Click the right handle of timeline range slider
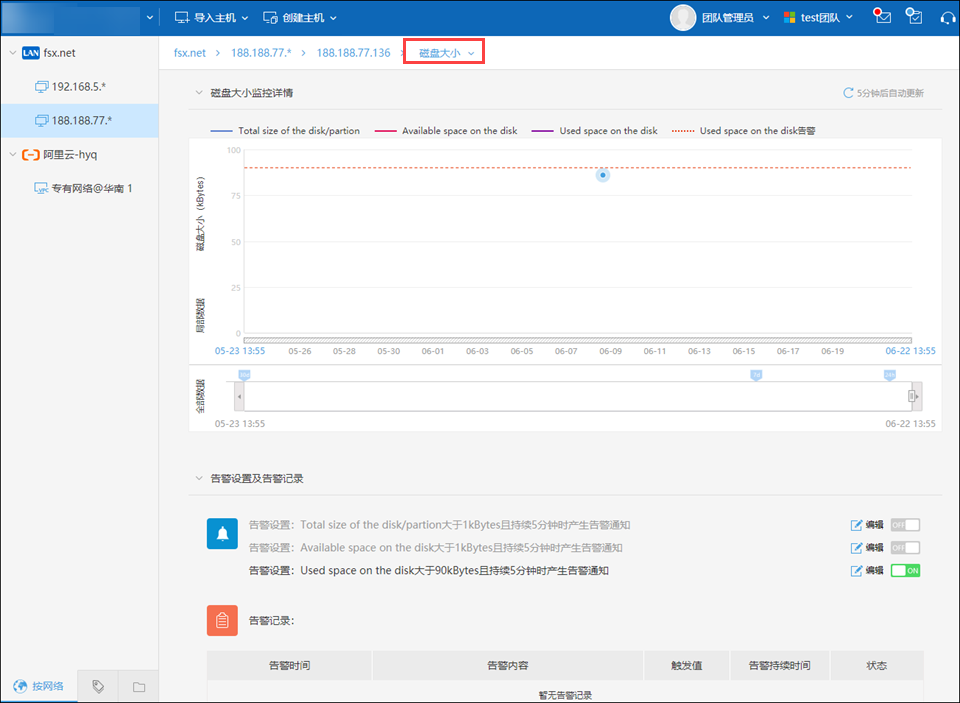960x703 pixels. (912, 396)
